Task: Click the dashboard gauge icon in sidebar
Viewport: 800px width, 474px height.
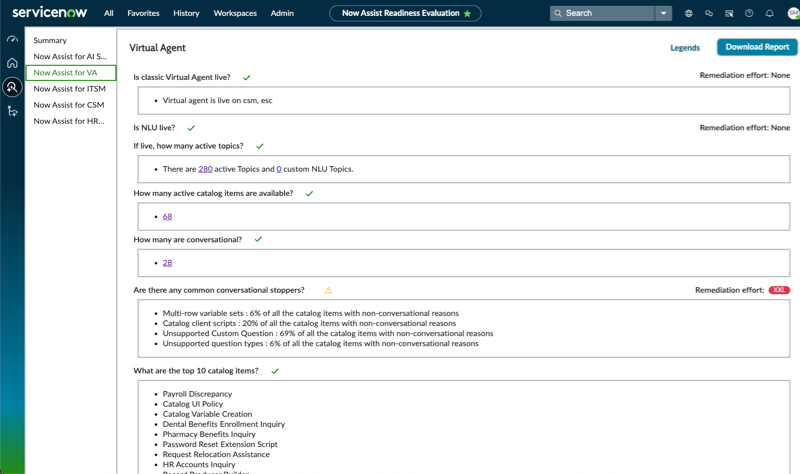Action: click(12, 39)
